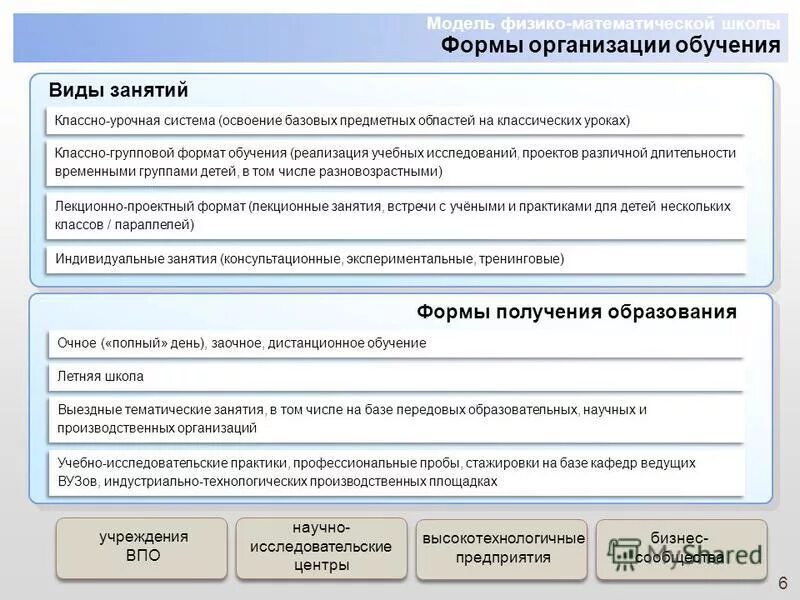Select the 'Модель физико-математической школы' subtitle
800x600 pixels.
(x=603, y=23)
